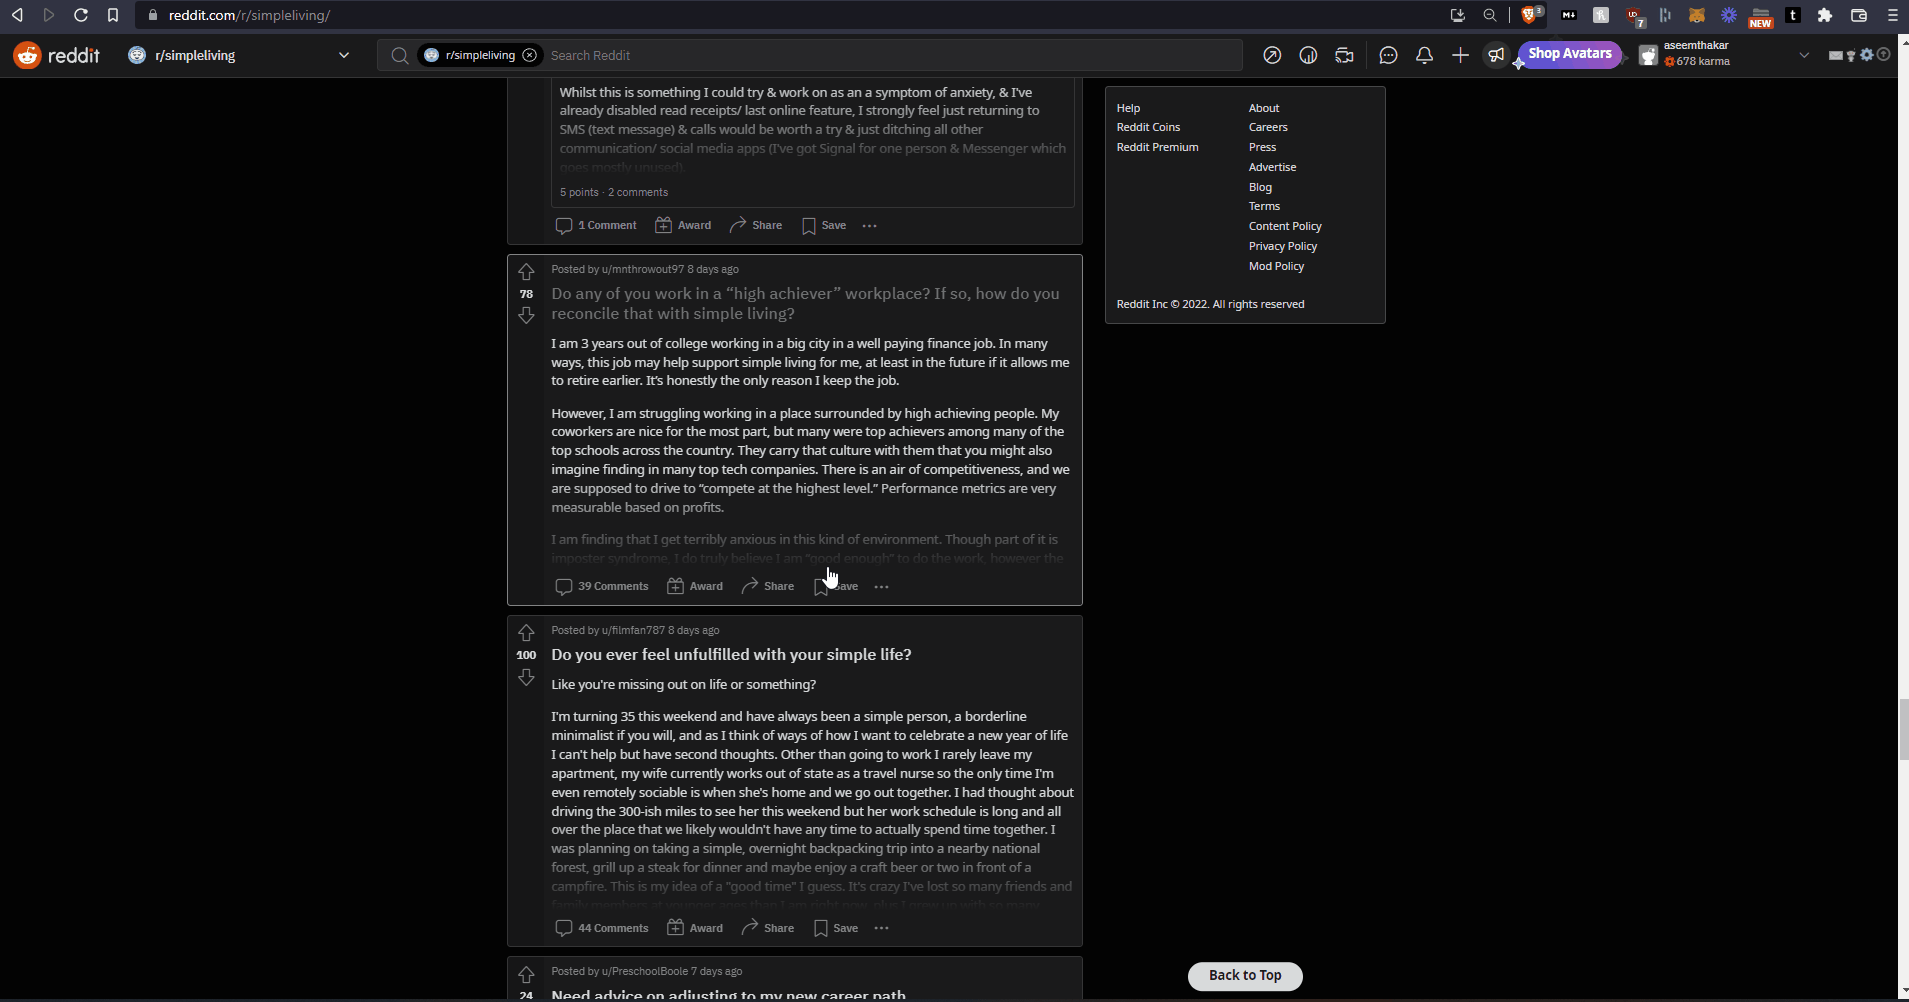Image resolution: width=1909 pixels, height=1002 pixels.
Task: Click the video create camera icon
Action: pyautogui.click(x=1344, y=55)
